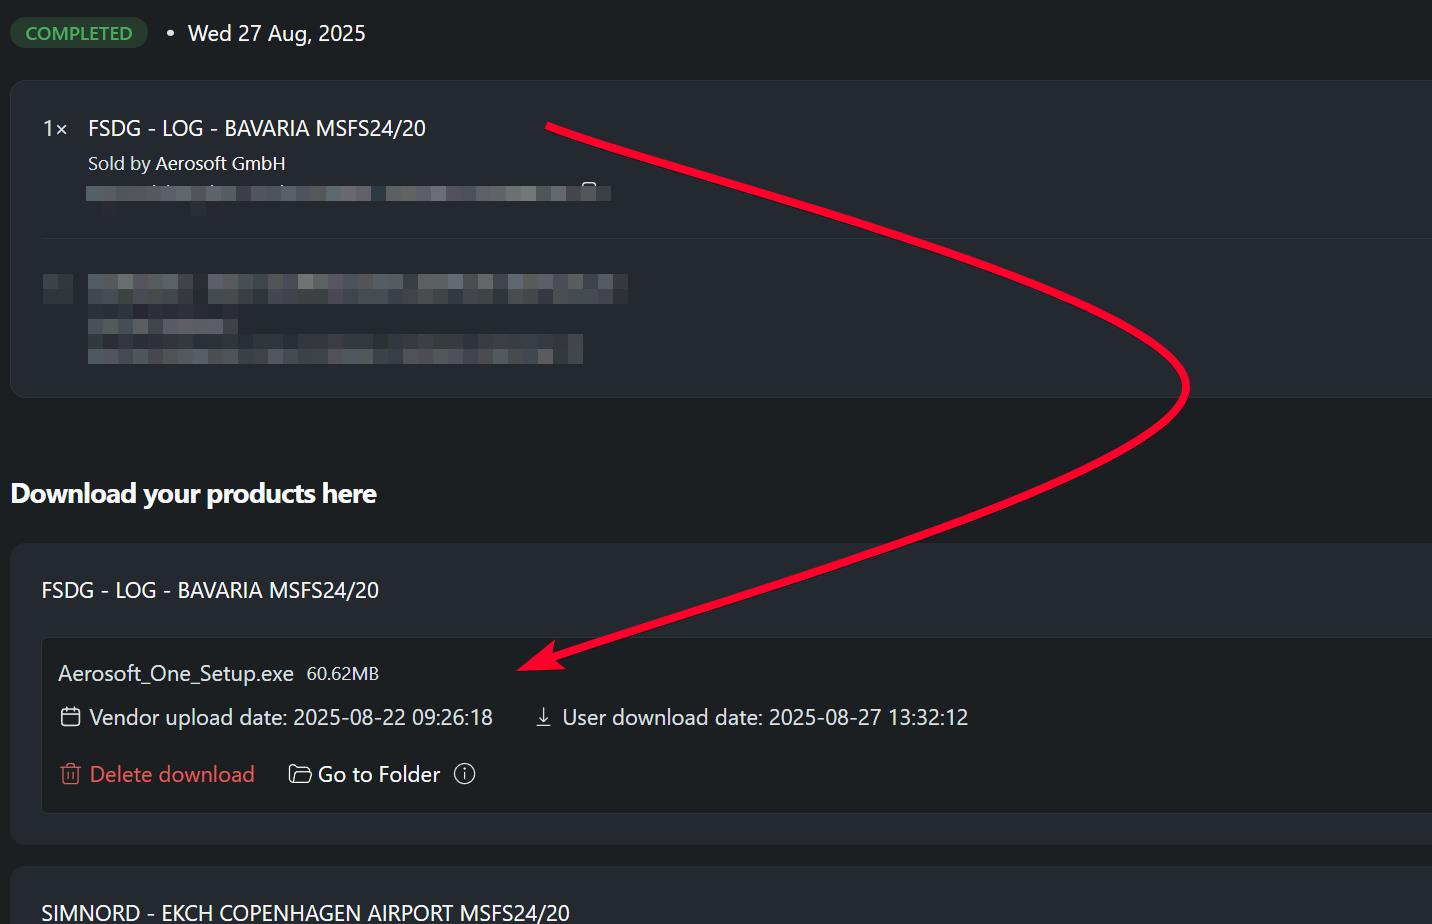Select the FSDG product title in order summary
Image resolution: width=1432 pixels, height=924 pixels.
coord(257,128)
